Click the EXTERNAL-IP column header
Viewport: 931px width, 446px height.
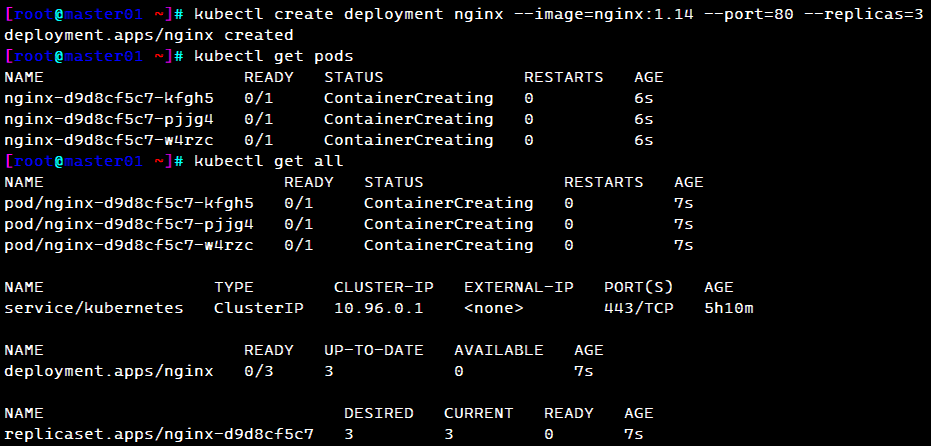point(518,287)
